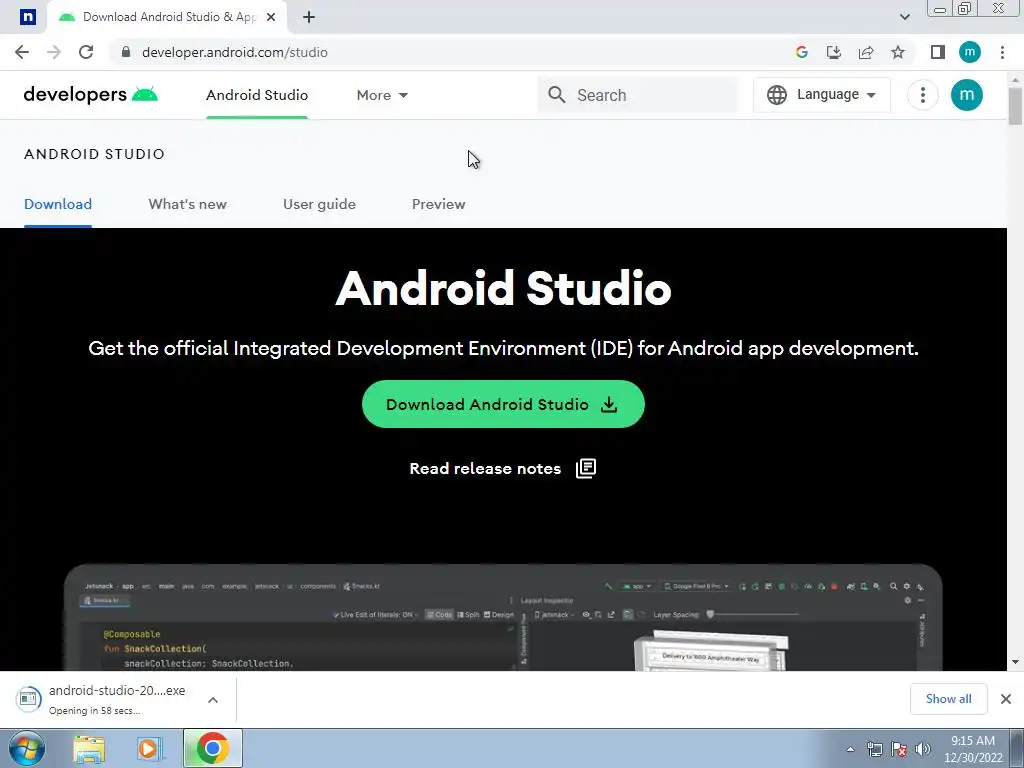
Task: Click the site lock icon
Action: [126, 52]
